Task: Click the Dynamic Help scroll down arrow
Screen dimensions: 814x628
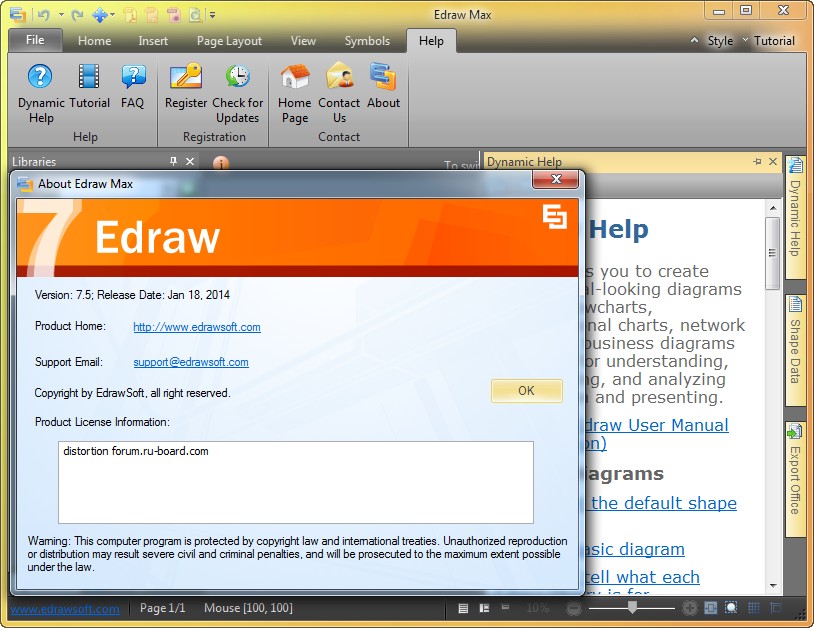Action: (772, 586)
